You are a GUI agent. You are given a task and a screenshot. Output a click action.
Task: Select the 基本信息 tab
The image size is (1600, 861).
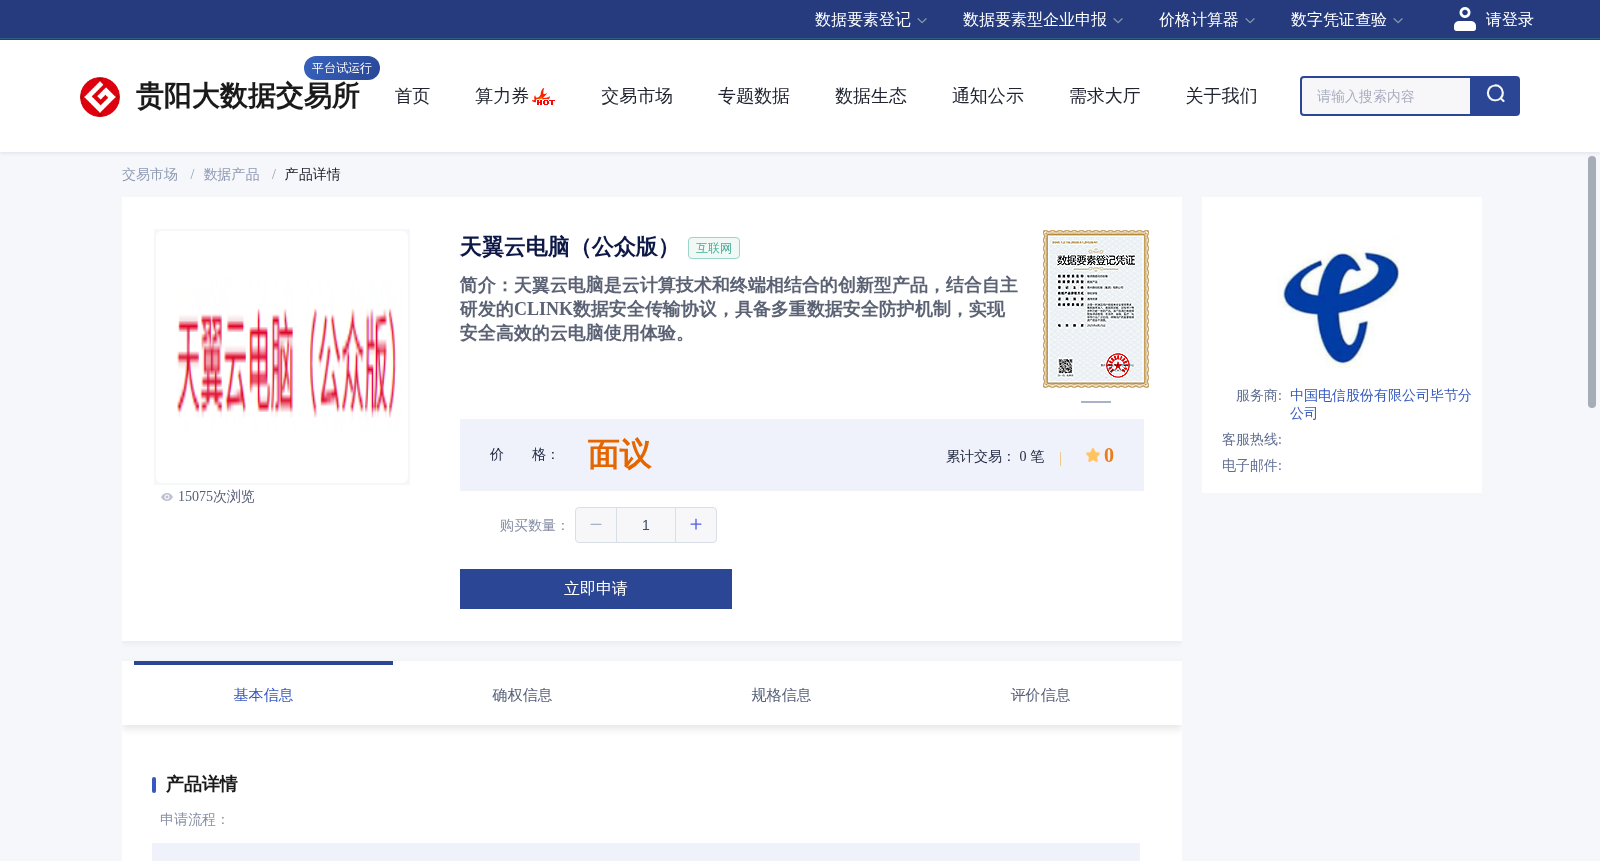[263, 695]
